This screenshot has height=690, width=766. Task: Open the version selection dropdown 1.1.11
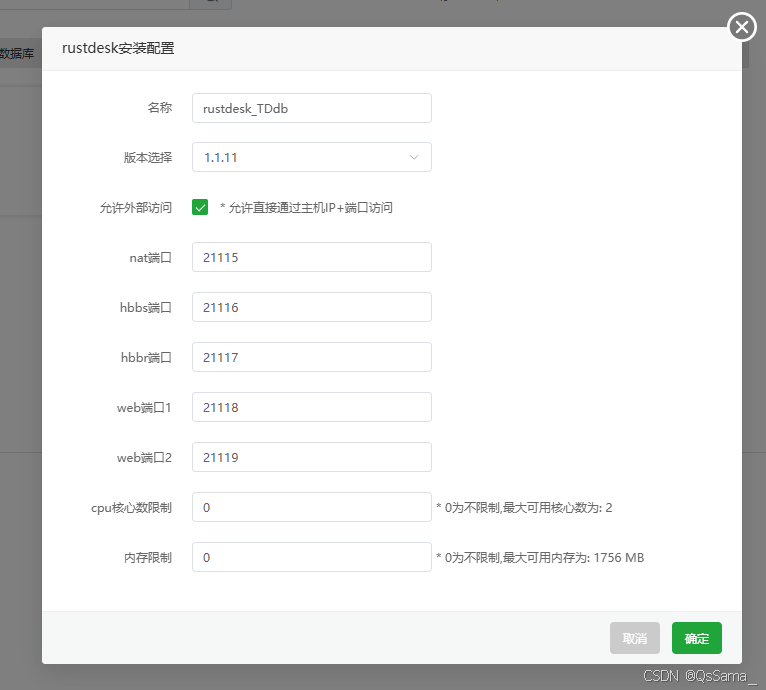point(312,157)
